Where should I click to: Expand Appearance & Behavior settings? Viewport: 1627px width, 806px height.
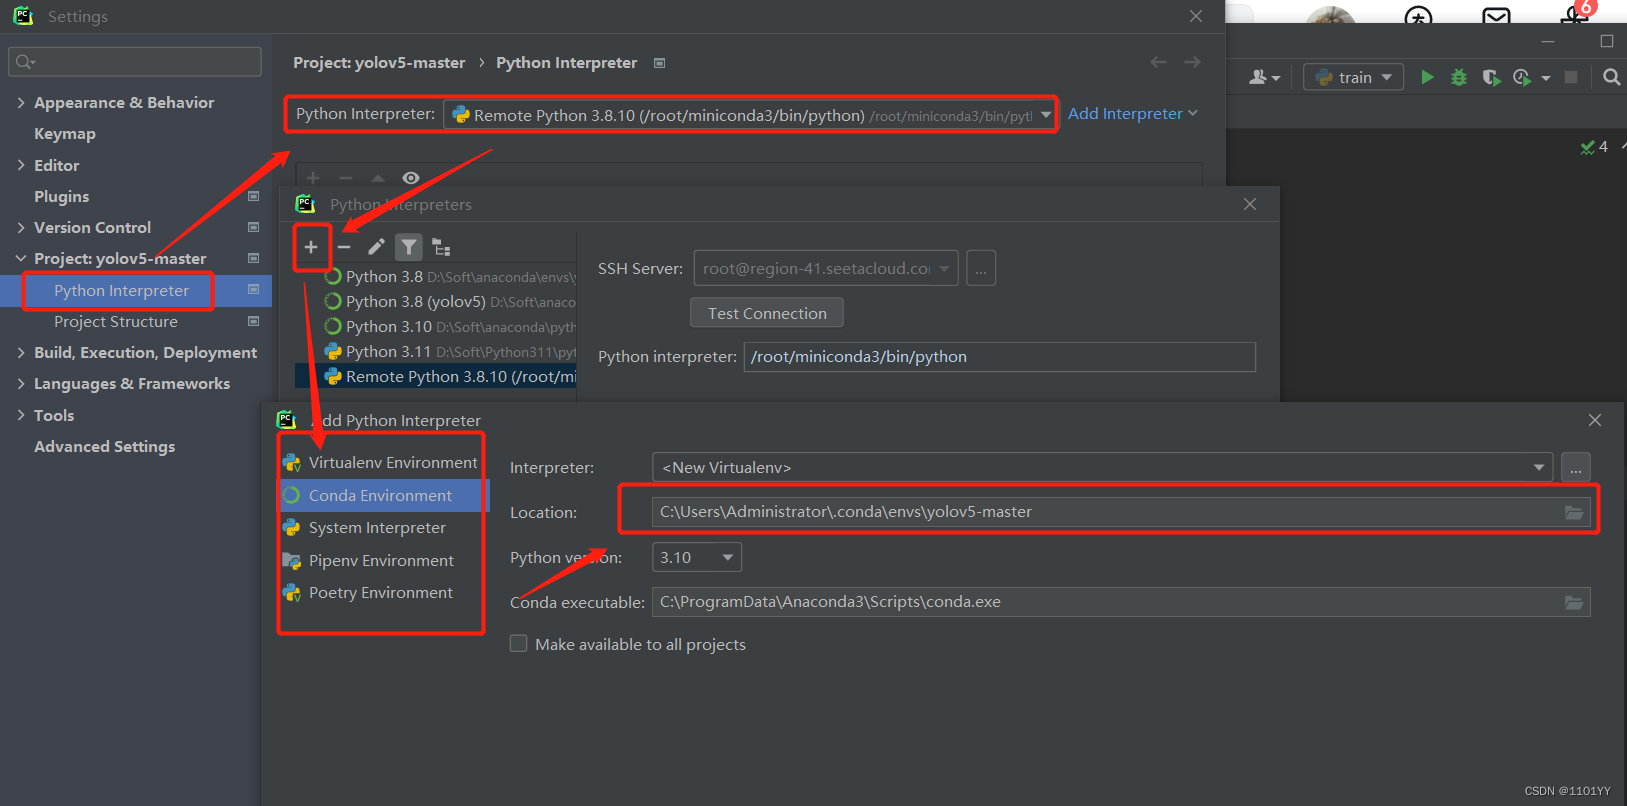21,102
